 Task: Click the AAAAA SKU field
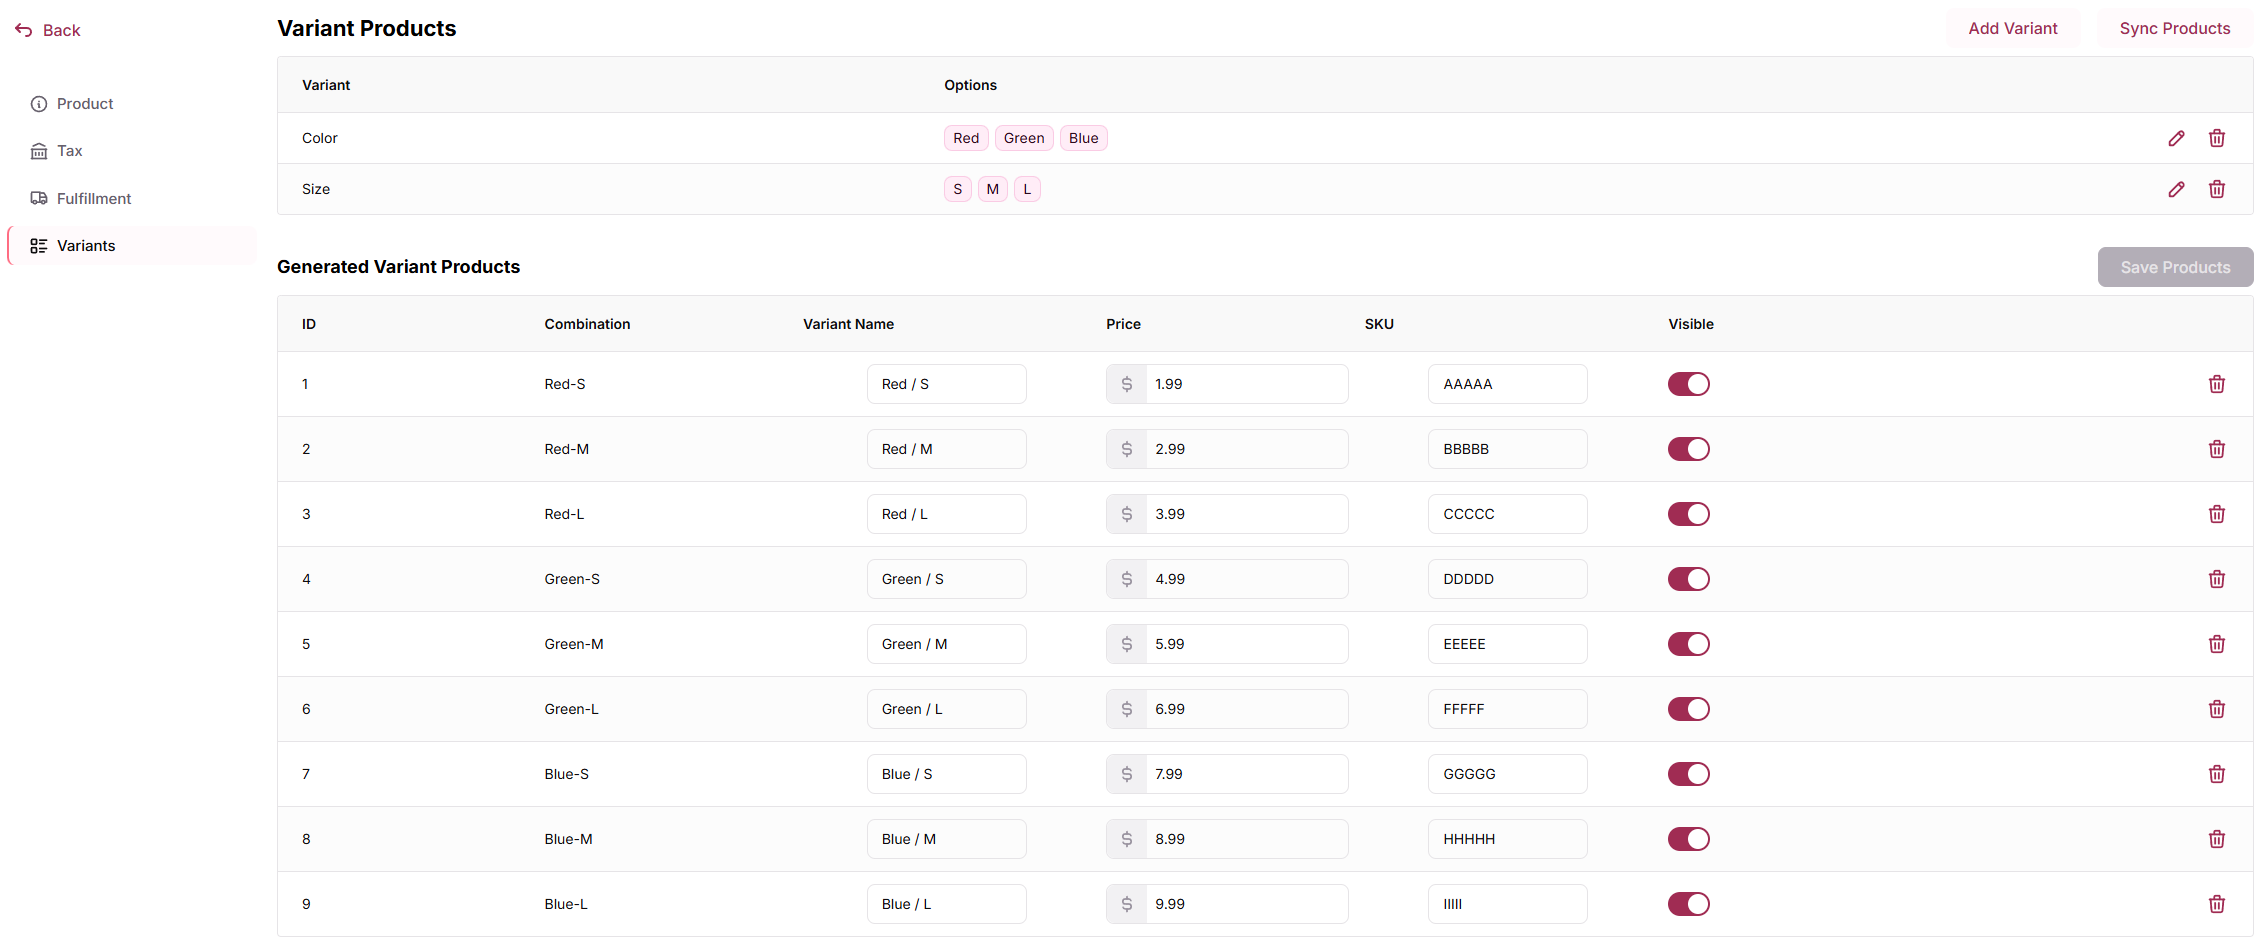1507,384
